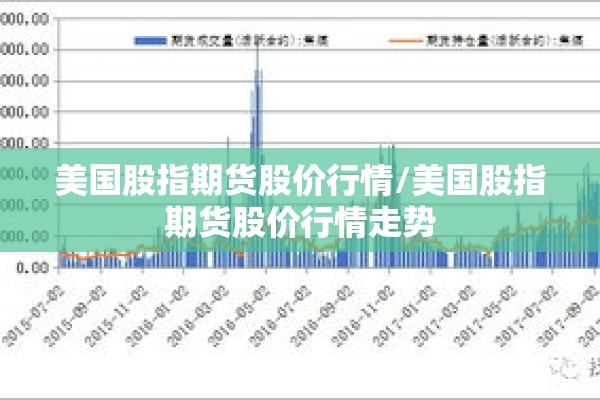The height and width of the screenshot is (400, 600).
Task: Click the 2016-07 date axis label
Action: (280, 317)
